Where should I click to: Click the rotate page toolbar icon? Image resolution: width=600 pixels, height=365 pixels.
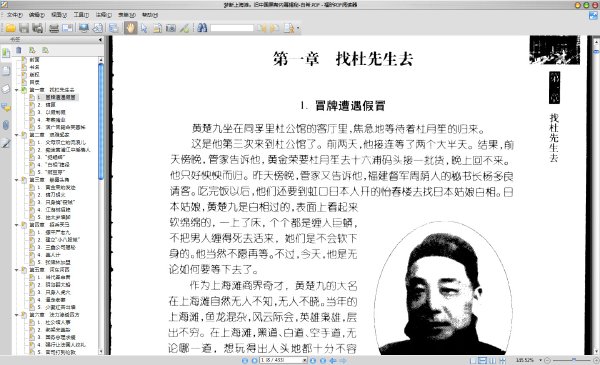coord(98,28)
